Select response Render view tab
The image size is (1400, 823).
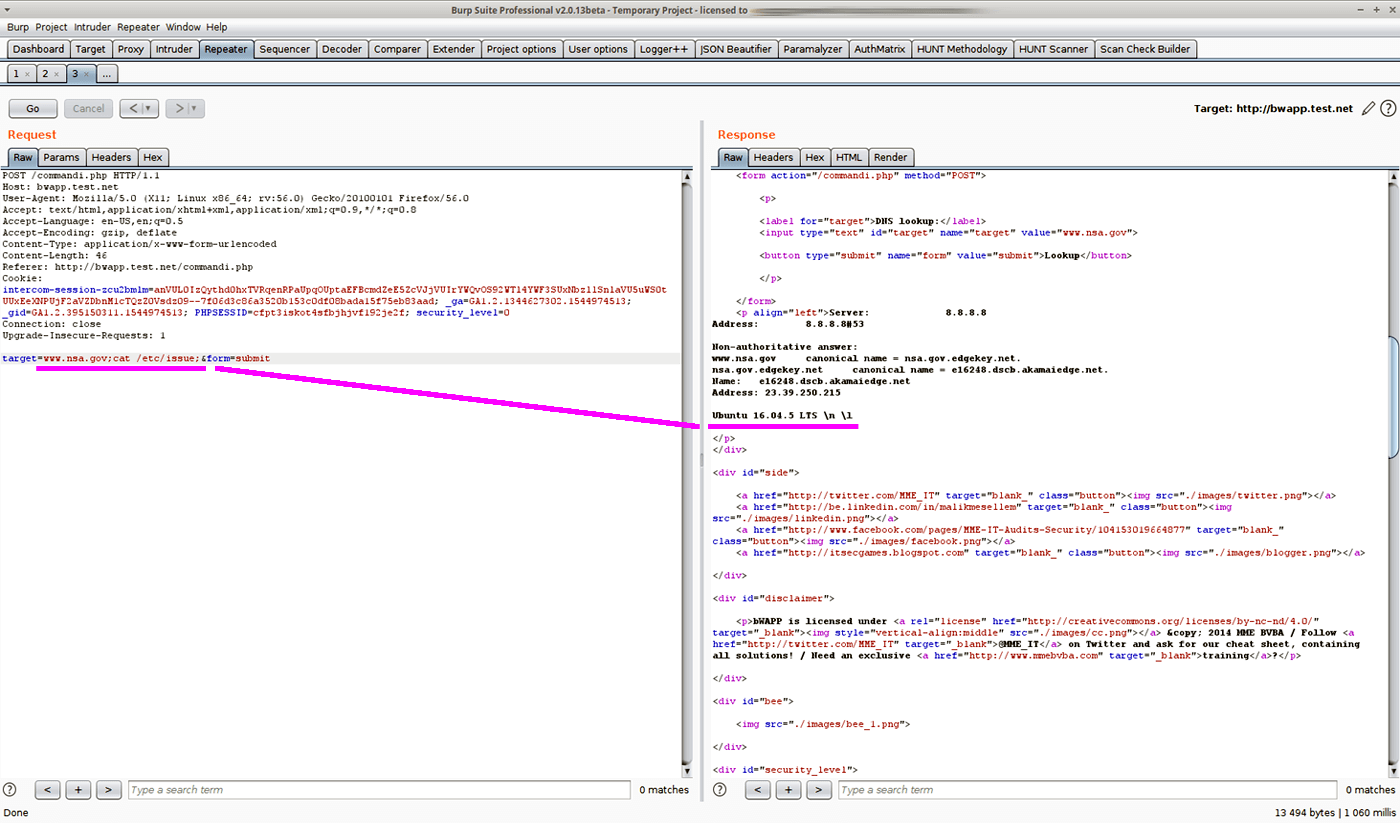(891, 157)
